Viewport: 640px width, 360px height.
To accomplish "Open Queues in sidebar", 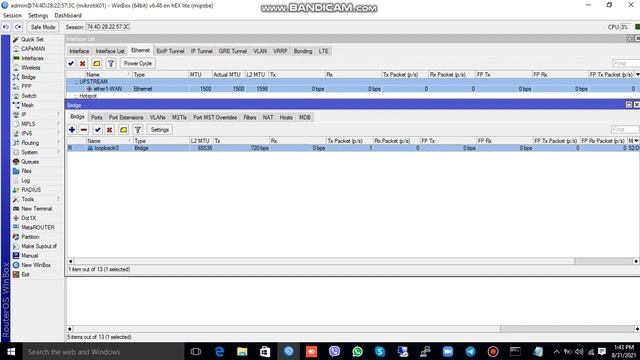I will click(30, 162).
